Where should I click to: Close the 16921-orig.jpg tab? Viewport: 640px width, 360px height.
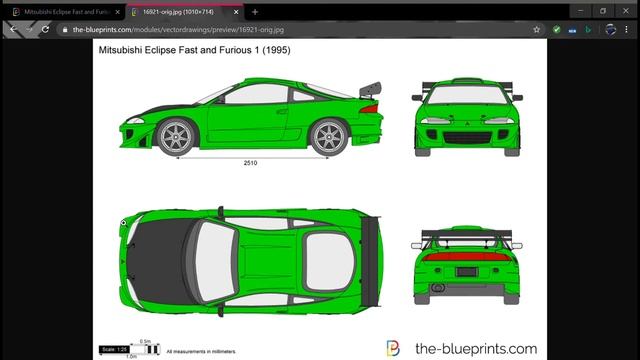click(236, 12)
